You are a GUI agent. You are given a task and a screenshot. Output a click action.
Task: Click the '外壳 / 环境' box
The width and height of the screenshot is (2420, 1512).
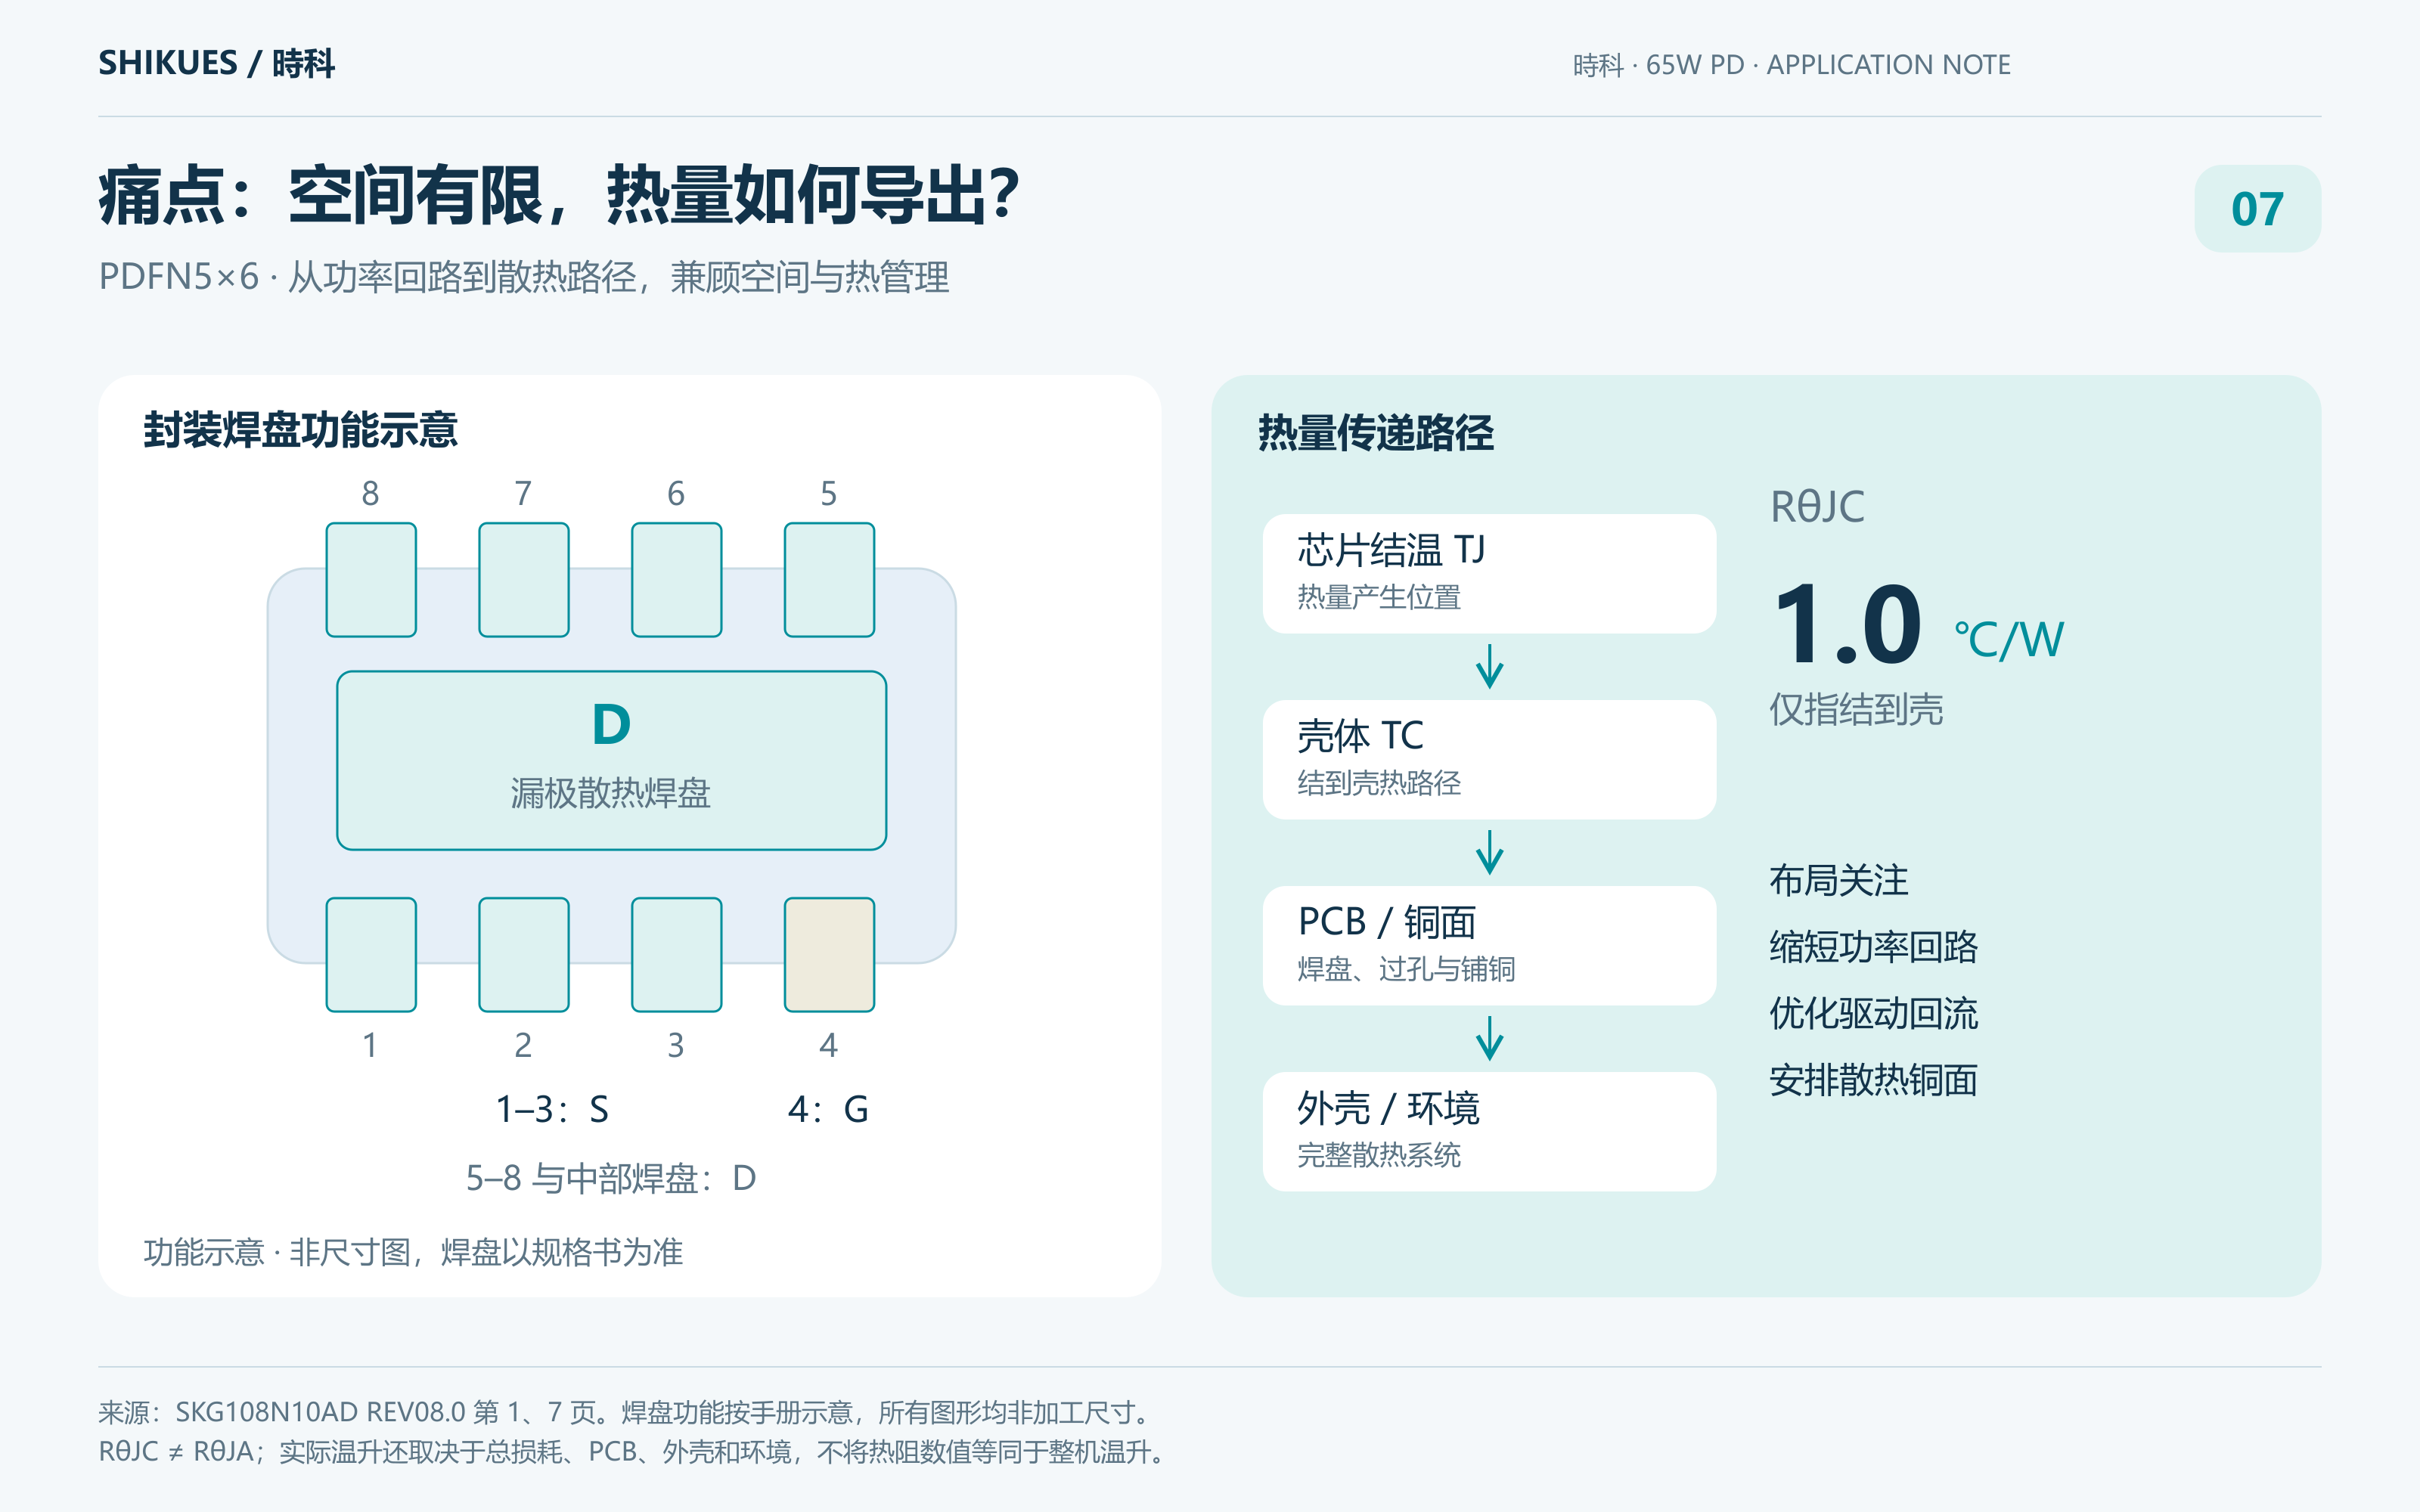point(1489,1132)
